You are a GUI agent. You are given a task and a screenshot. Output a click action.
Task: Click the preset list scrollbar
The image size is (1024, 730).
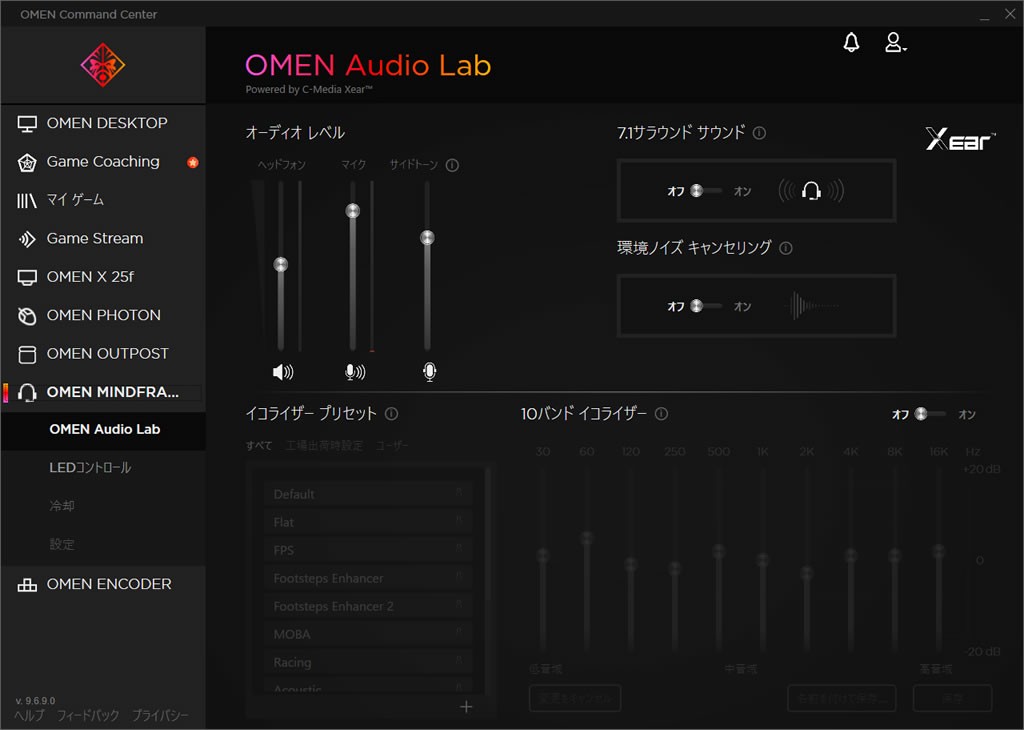[x=488, y=534]
